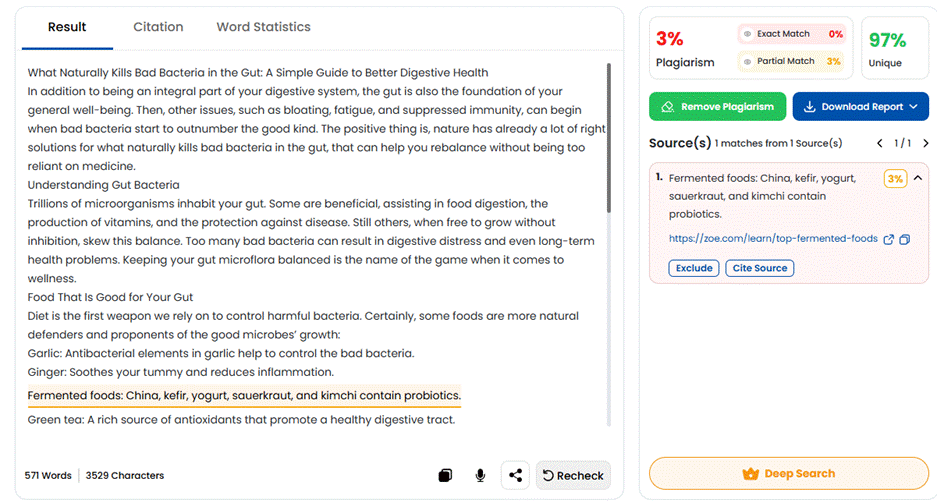This screenshot has height=503, width=937.
Task: Switch to the Word Statistics tab
Action: point(264,27)
